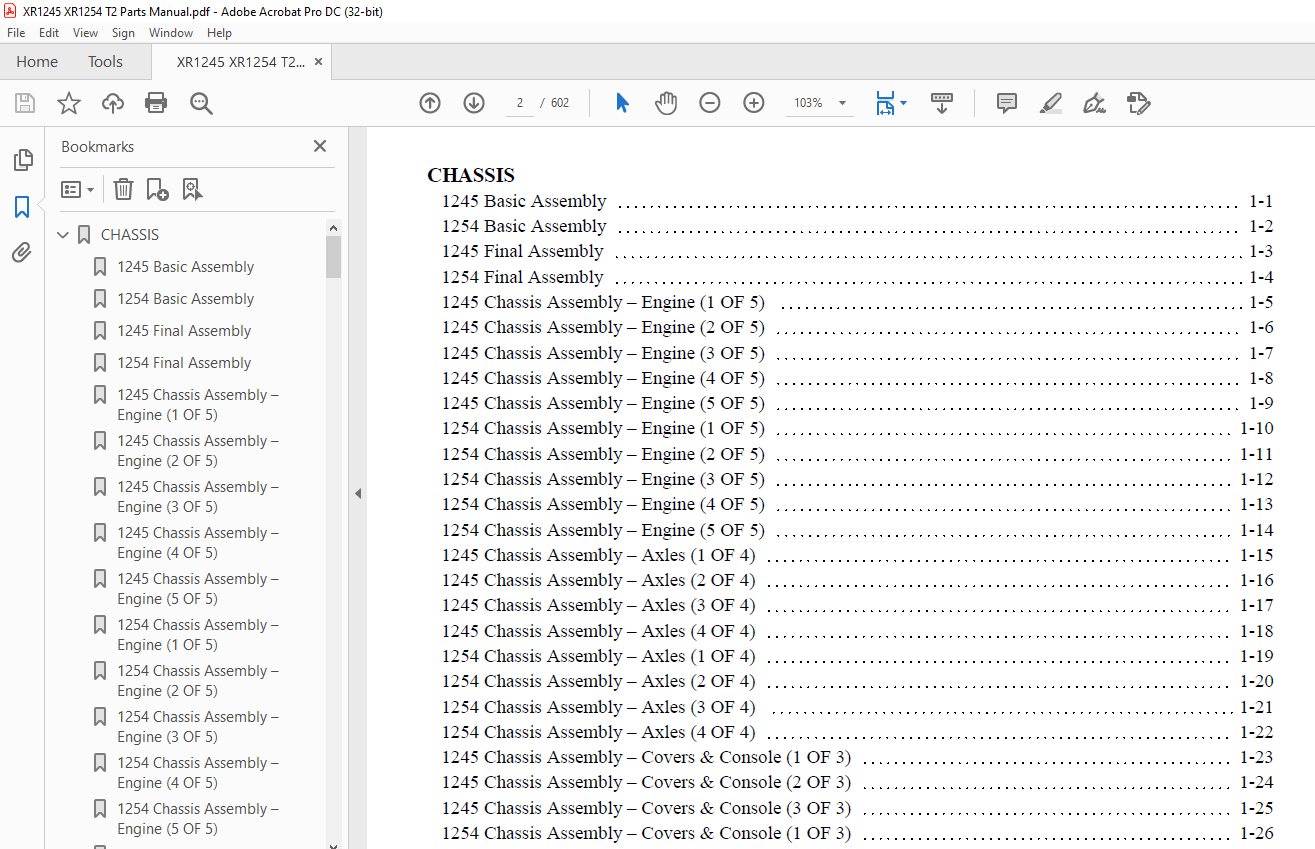Switch to the Home tab
Screen dimensions: 1315x849
coord(37,62)
